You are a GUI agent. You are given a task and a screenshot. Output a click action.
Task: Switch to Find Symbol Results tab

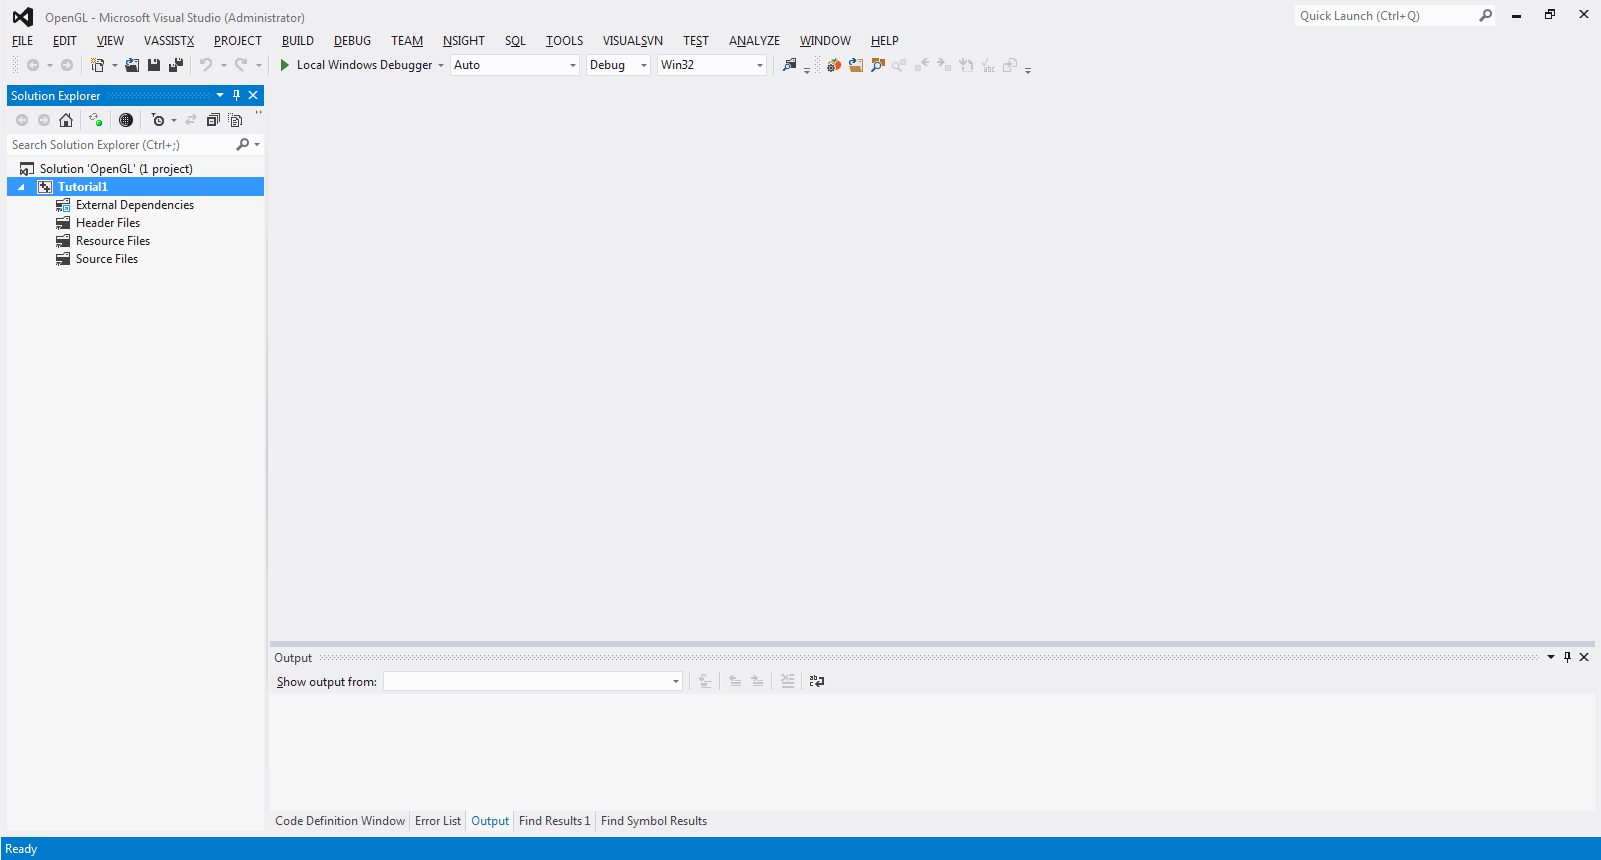pyautogui.click(x=654, y=821)
